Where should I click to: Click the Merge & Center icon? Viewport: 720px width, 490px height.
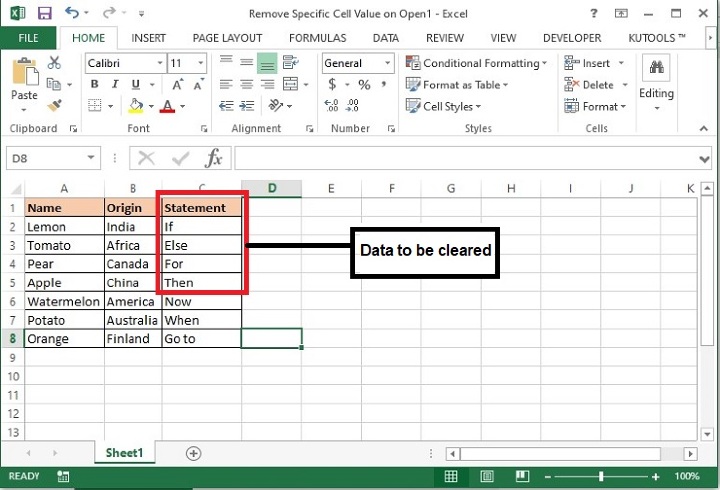coord(290,84)
